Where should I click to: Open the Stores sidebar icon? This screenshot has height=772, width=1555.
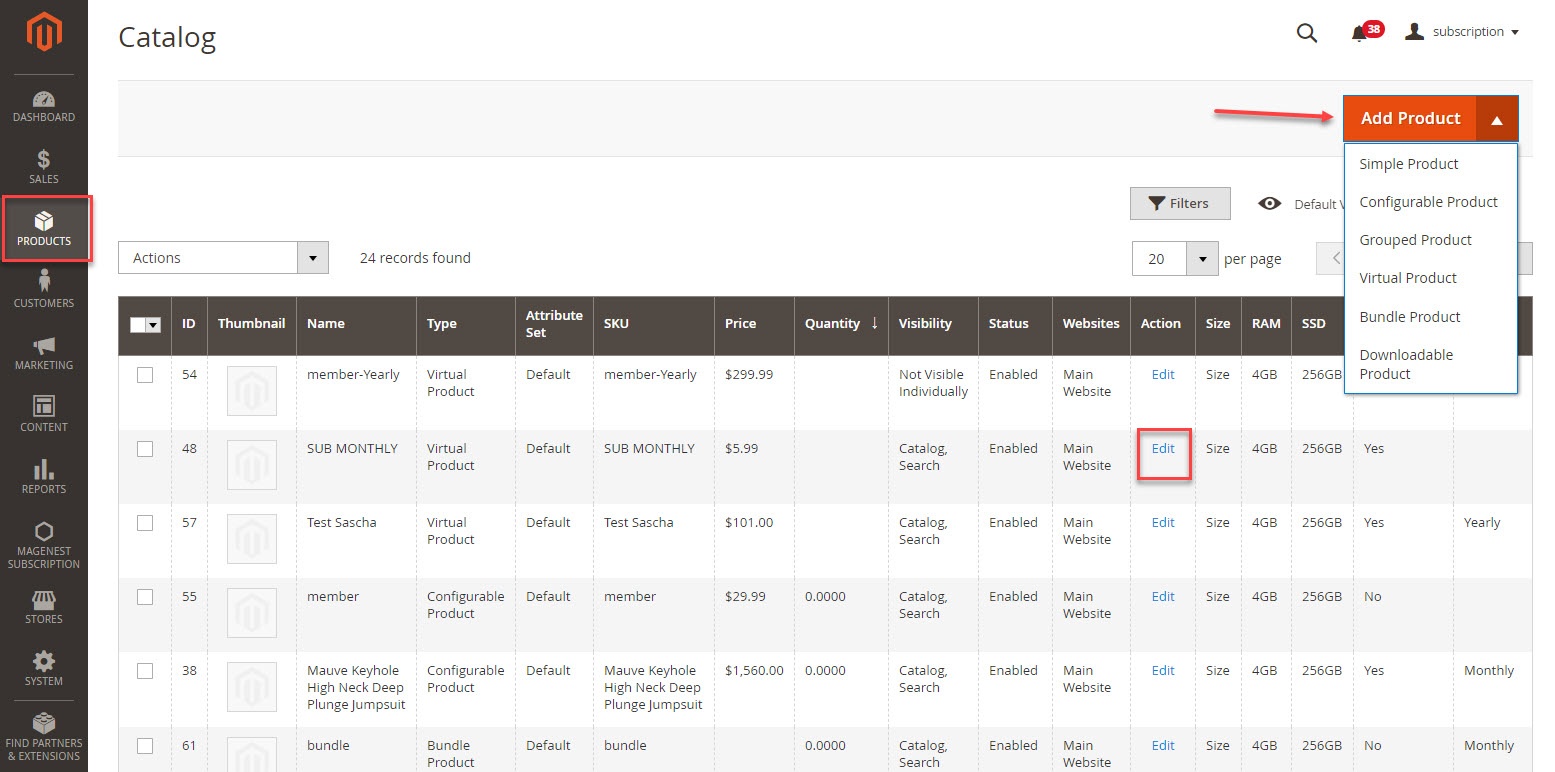tap(44, 607)
